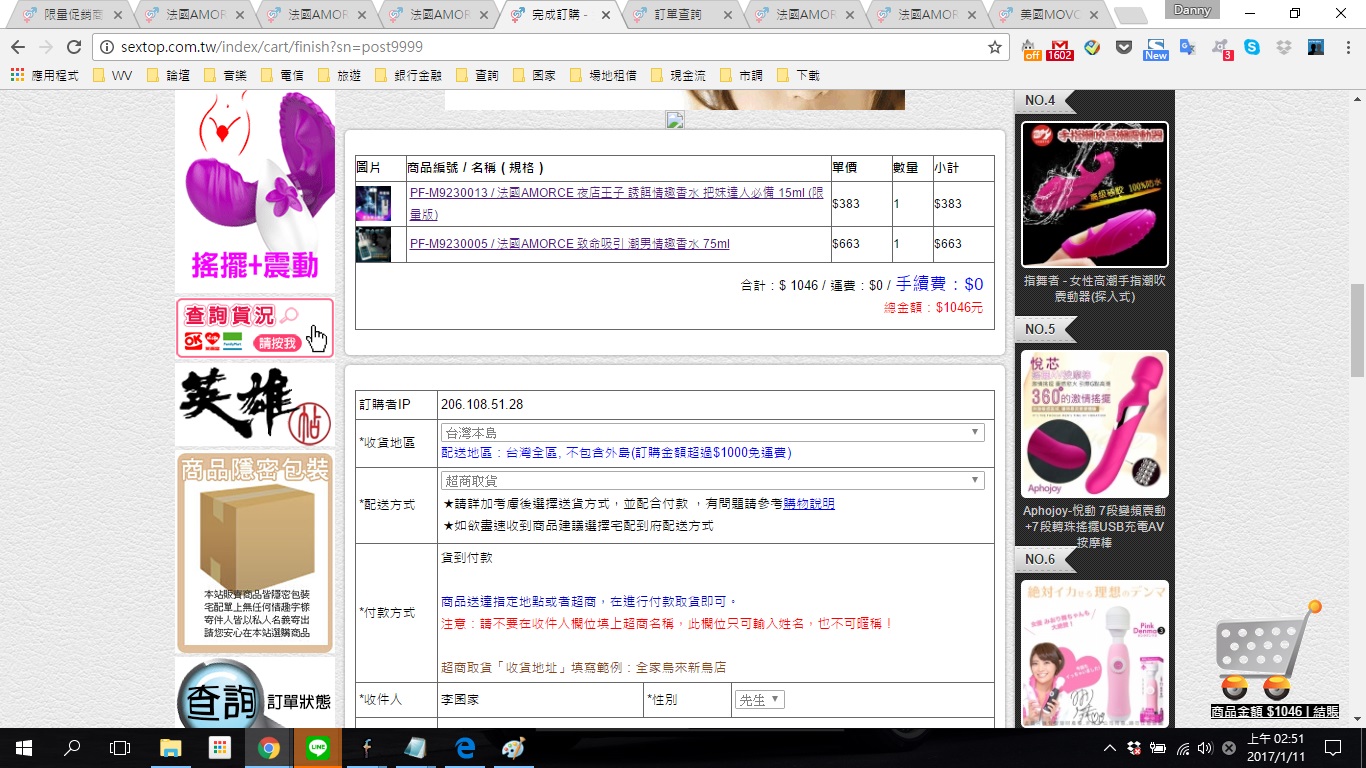Screen dimensions: 1366x768
Task: Click the Skype extension icon
Action: [x=1252, y=47]
